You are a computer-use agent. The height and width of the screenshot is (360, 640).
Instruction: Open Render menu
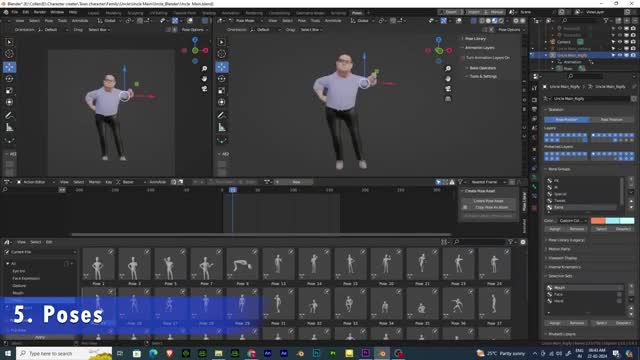tap(40, 12)
